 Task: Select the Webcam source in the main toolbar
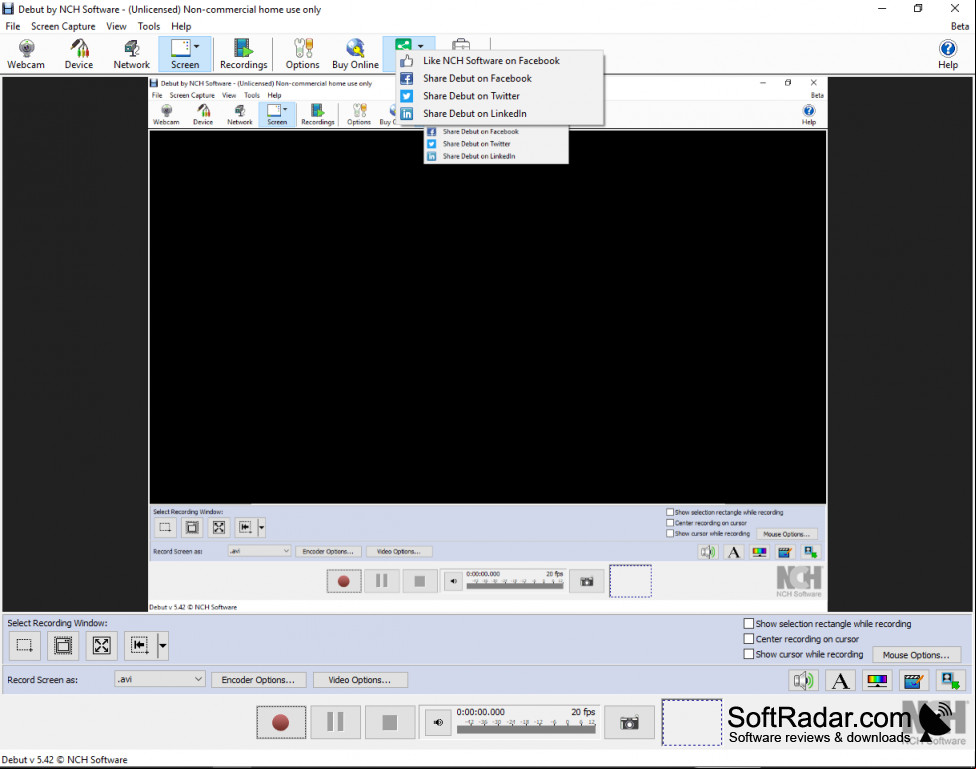26,54
